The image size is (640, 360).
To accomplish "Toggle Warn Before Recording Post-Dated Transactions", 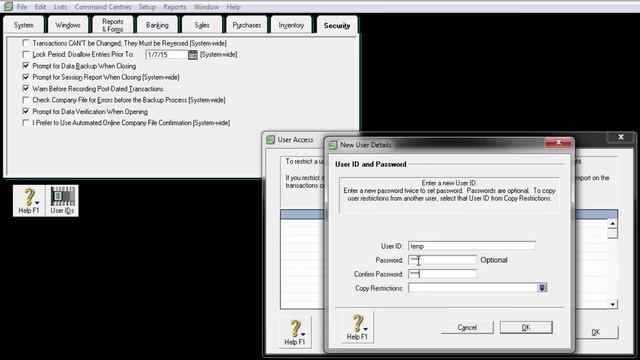I will point(26,89).
